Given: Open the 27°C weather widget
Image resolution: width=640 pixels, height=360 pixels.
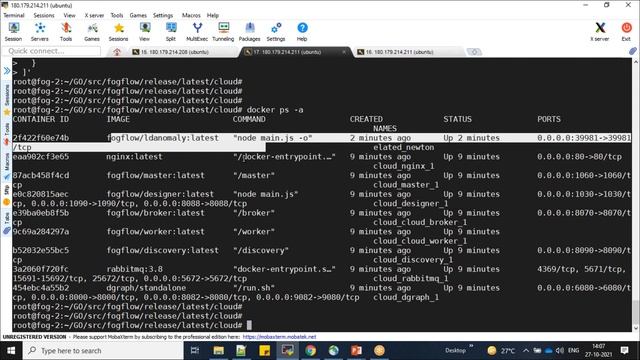Looking at the screenshot, I should 501,351.
